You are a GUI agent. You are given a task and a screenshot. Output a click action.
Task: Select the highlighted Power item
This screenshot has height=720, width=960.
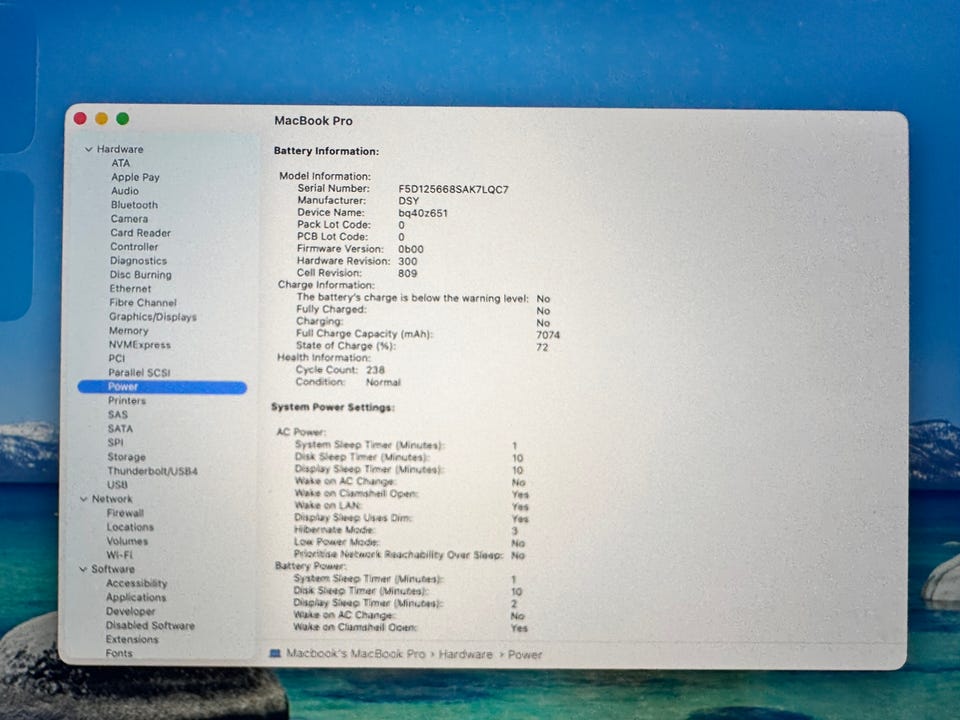point(162,387)
